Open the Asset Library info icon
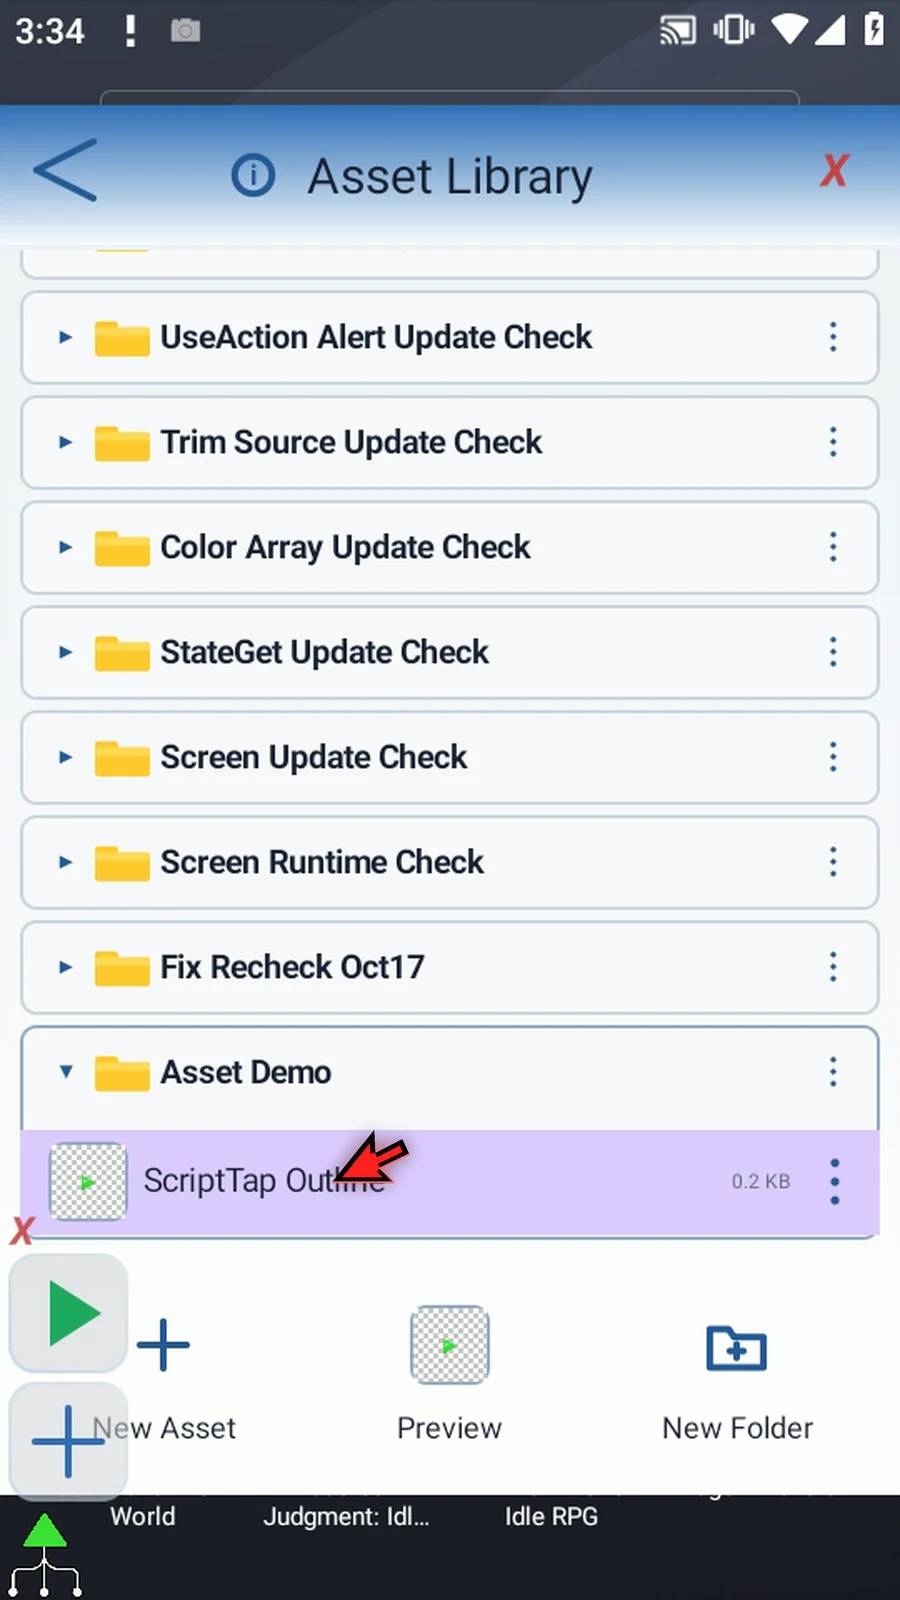 click(253, 176)
